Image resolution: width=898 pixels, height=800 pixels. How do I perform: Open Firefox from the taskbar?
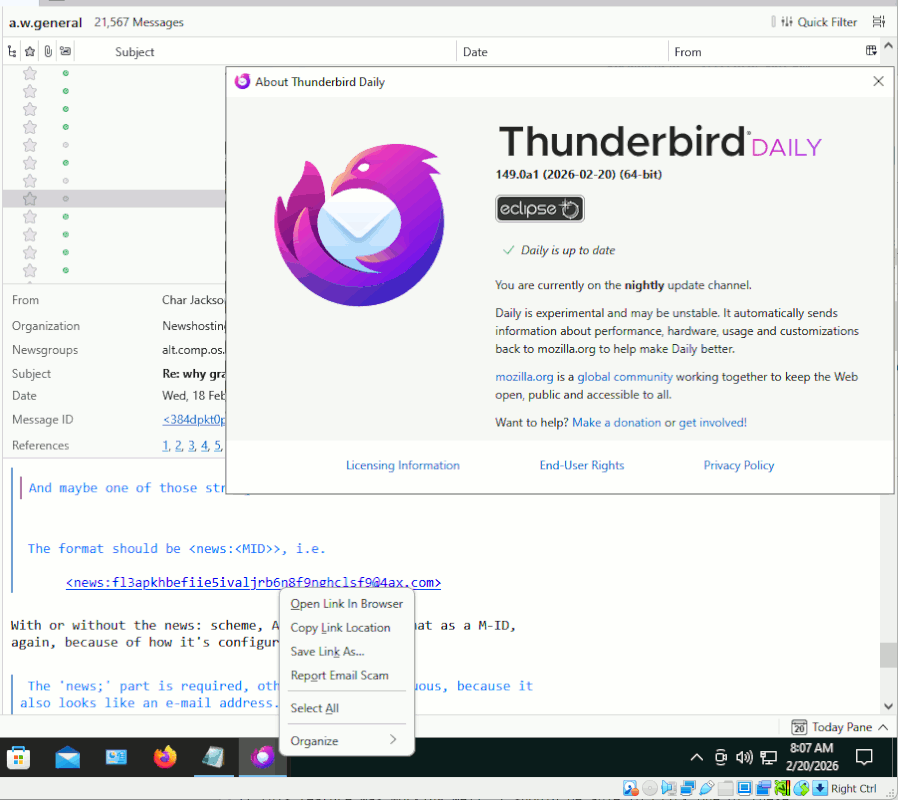(165, 758)
